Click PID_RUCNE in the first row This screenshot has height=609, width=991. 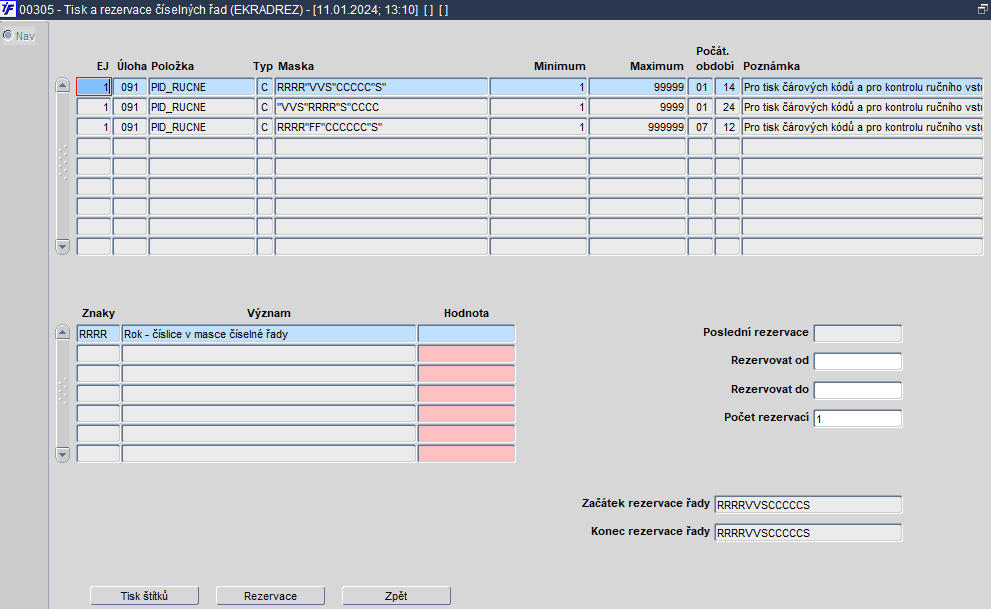202,87
